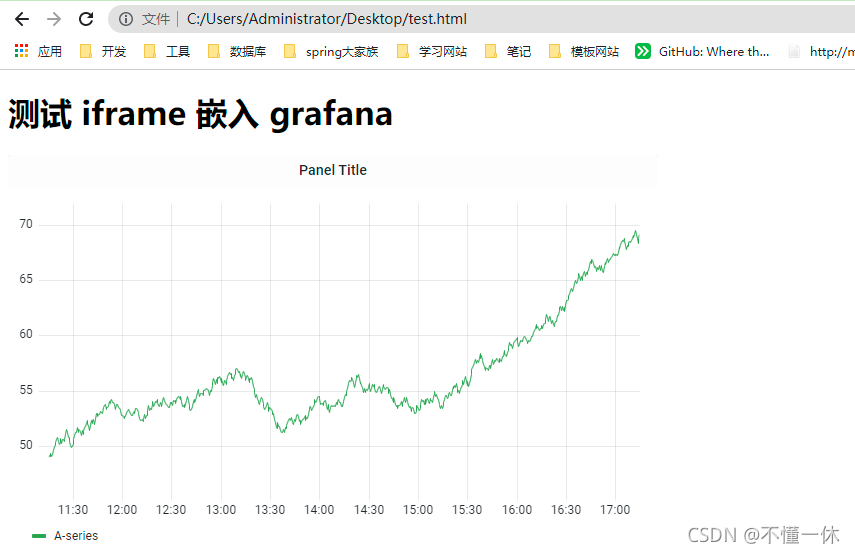The width and height of the screenshot is (855, 553).
Task: Open the http:// bookmark link
Action: tap(821, 51)
